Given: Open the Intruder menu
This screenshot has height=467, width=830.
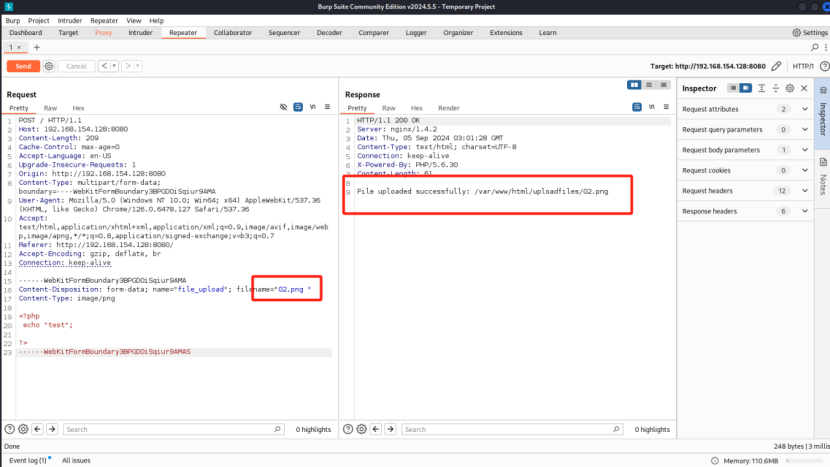Looking at the screenshot, I should (x=70, y=21).
